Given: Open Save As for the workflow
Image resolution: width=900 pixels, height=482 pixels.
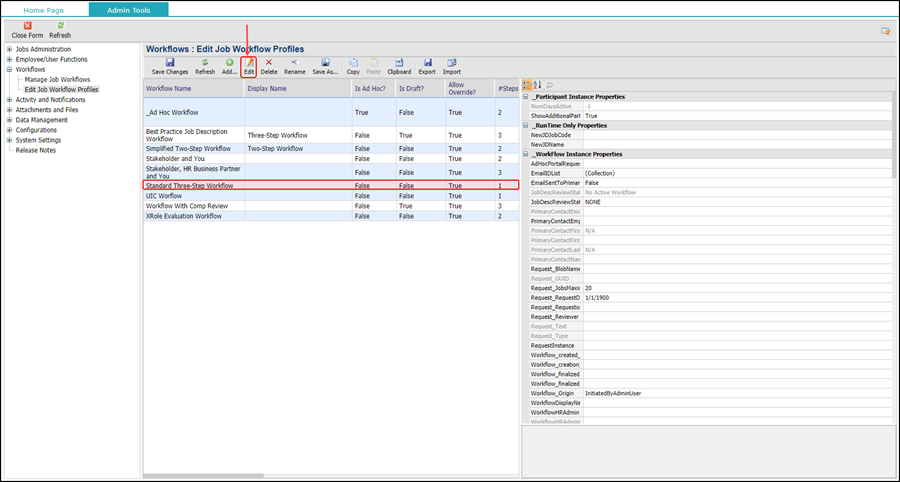Looking at the screenshot, I should [325, 67].
